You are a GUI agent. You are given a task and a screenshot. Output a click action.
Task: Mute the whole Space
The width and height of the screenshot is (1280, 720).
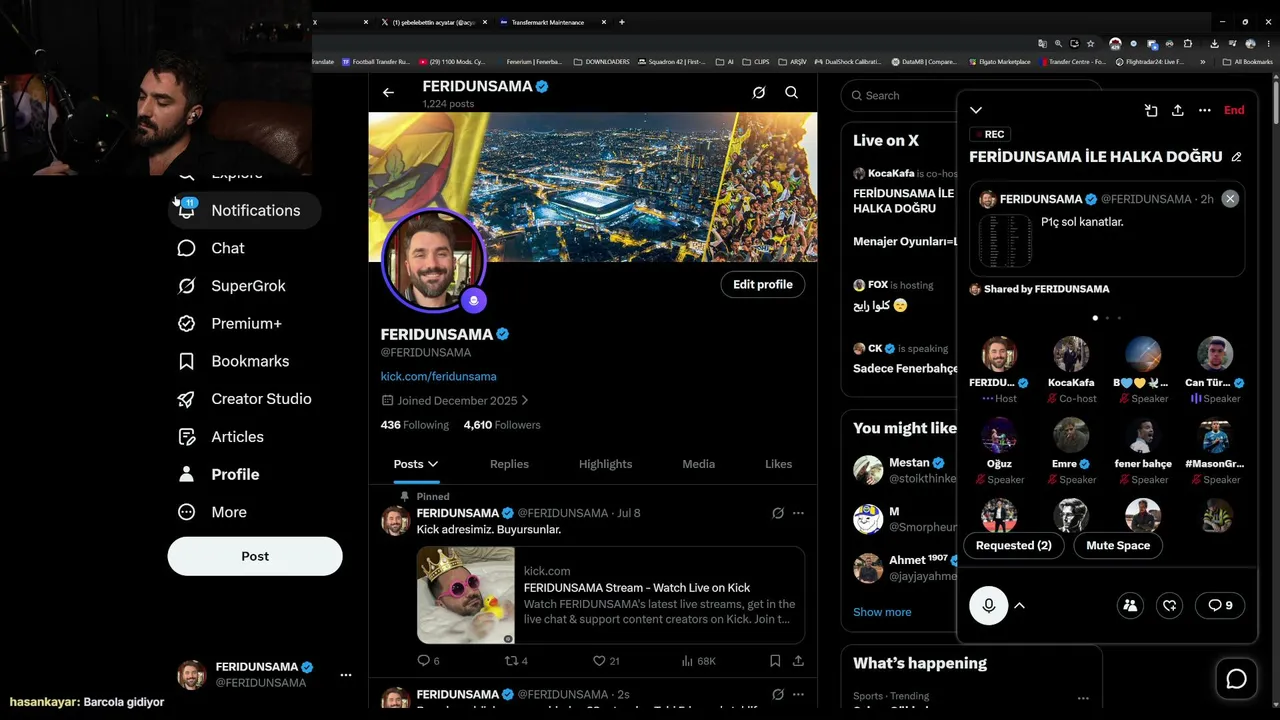1118,545
